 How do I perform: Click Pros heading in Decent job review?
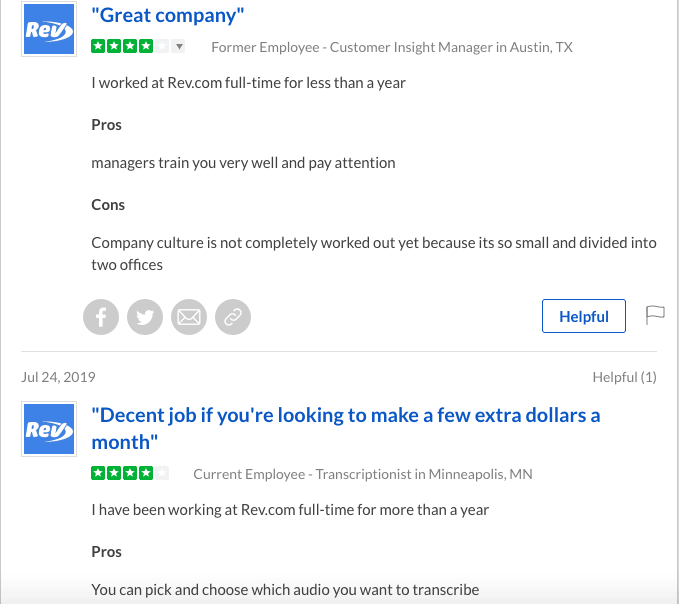pos(107,552)
